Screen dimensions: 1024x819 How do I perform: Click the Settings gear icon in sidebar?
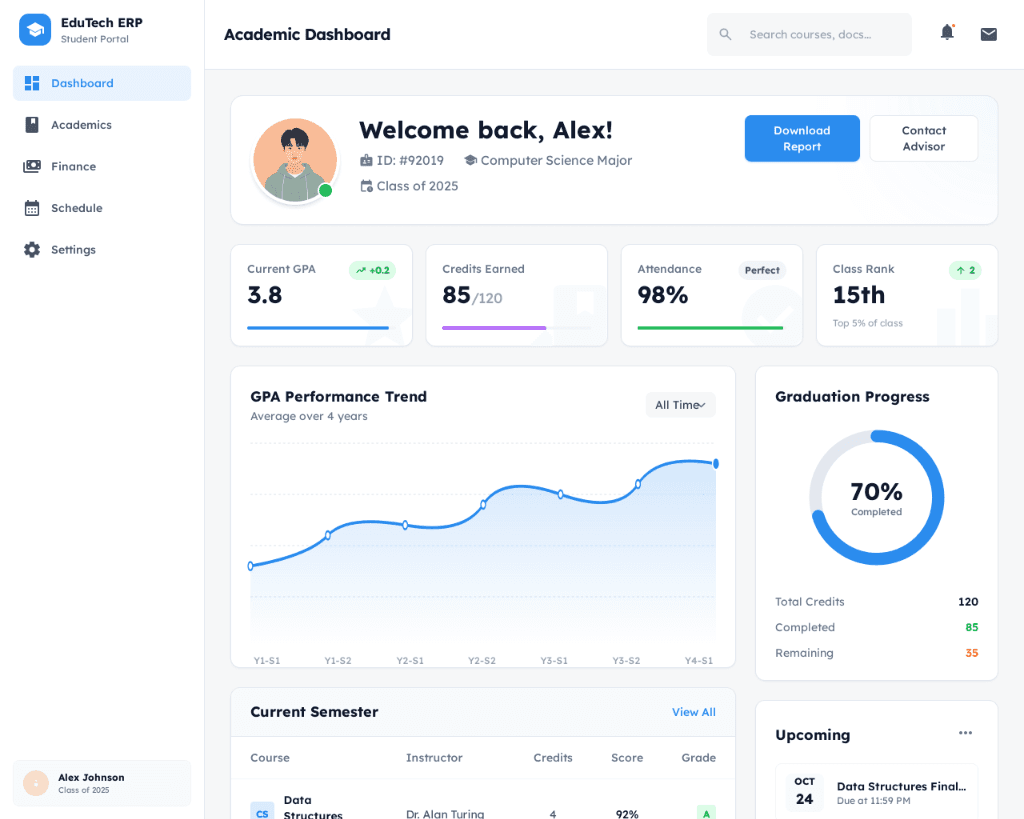[x=32, y=250]
